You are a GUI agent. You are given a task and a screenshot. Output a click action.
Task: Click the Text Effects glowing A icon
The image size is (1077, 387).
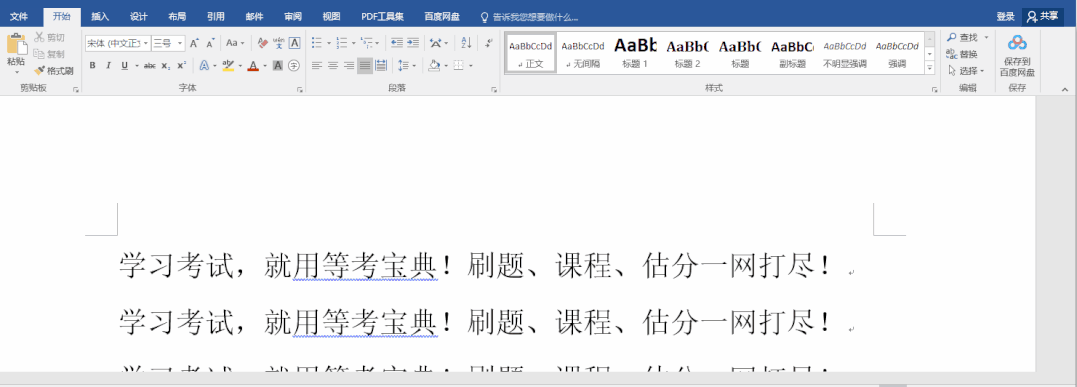pyautogui.click(x=204, y=66)
